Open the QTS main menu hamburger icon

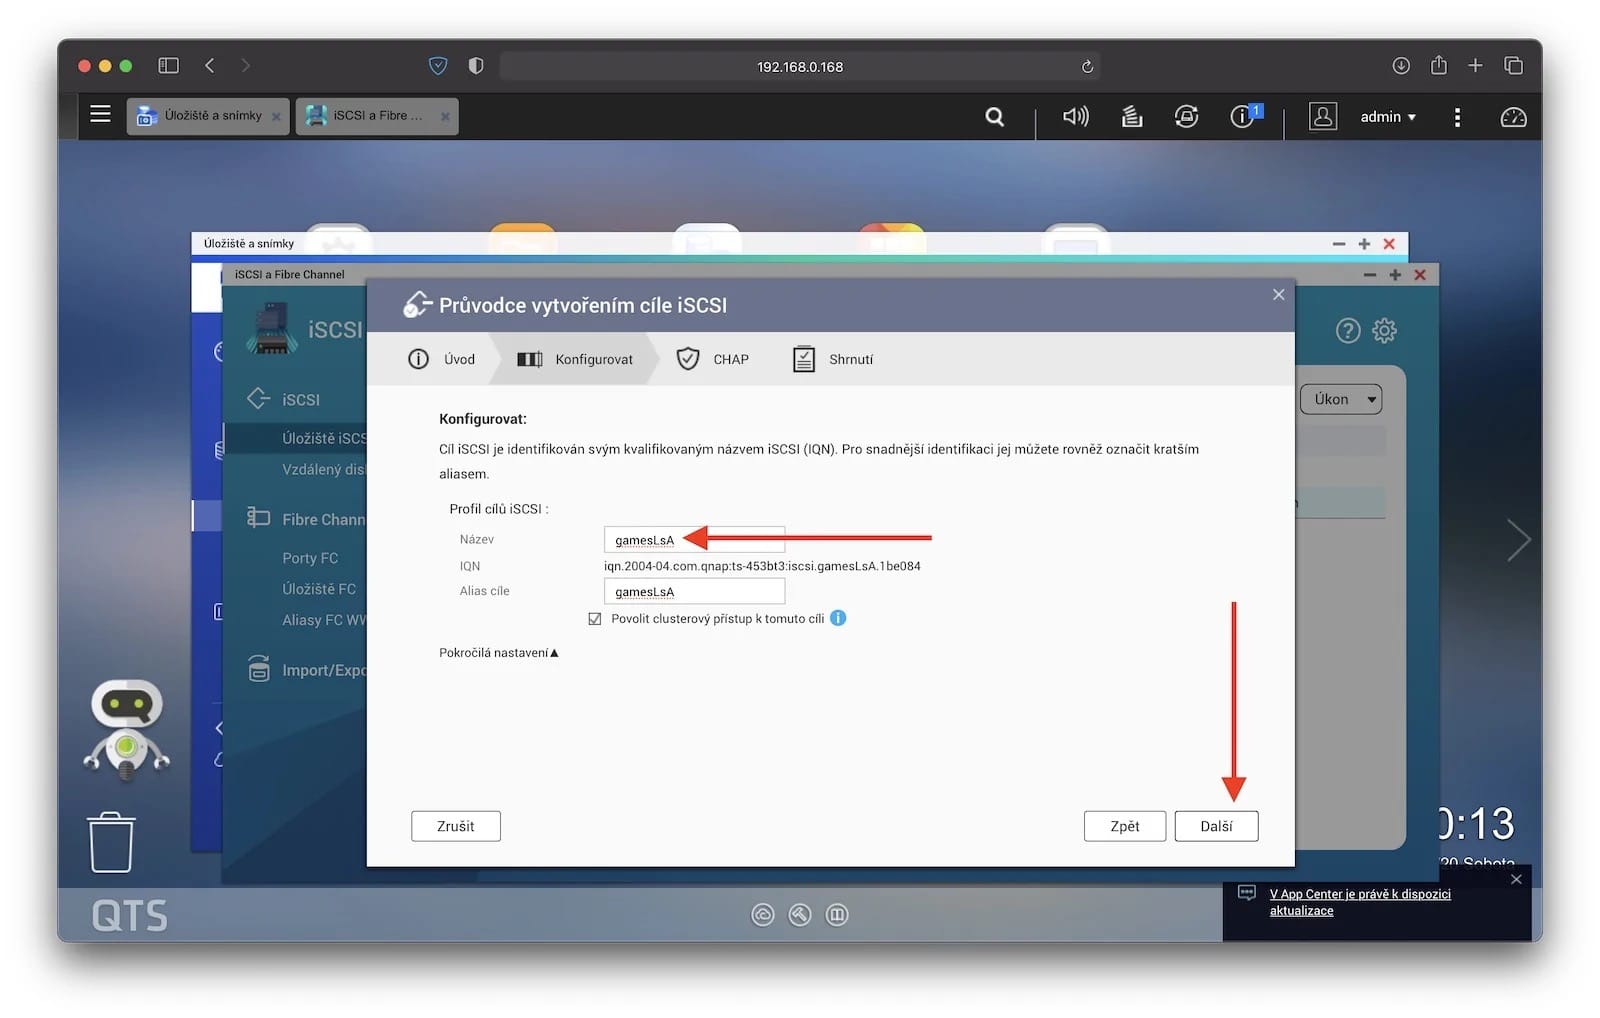[x=100, y=115]
